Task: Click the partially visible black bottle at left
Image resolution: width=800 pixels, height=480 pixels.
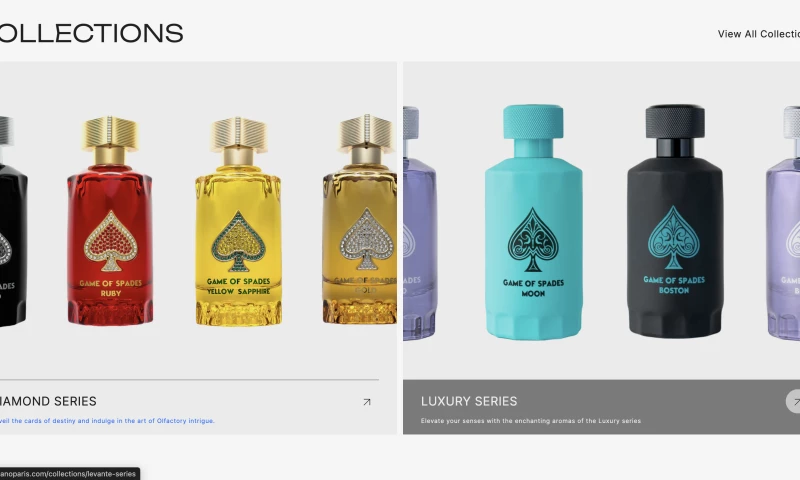Action: click(x=13, y=221)
